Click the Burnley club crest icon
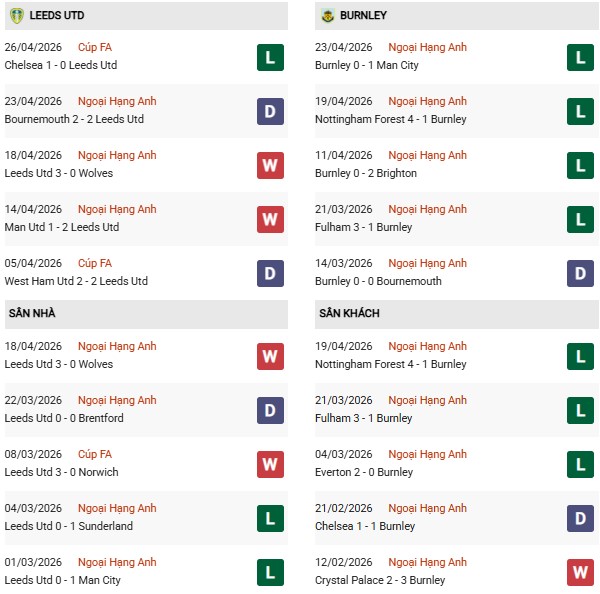Image resolution: width=600 pixels, height=594 pixels. coord(327,16)
